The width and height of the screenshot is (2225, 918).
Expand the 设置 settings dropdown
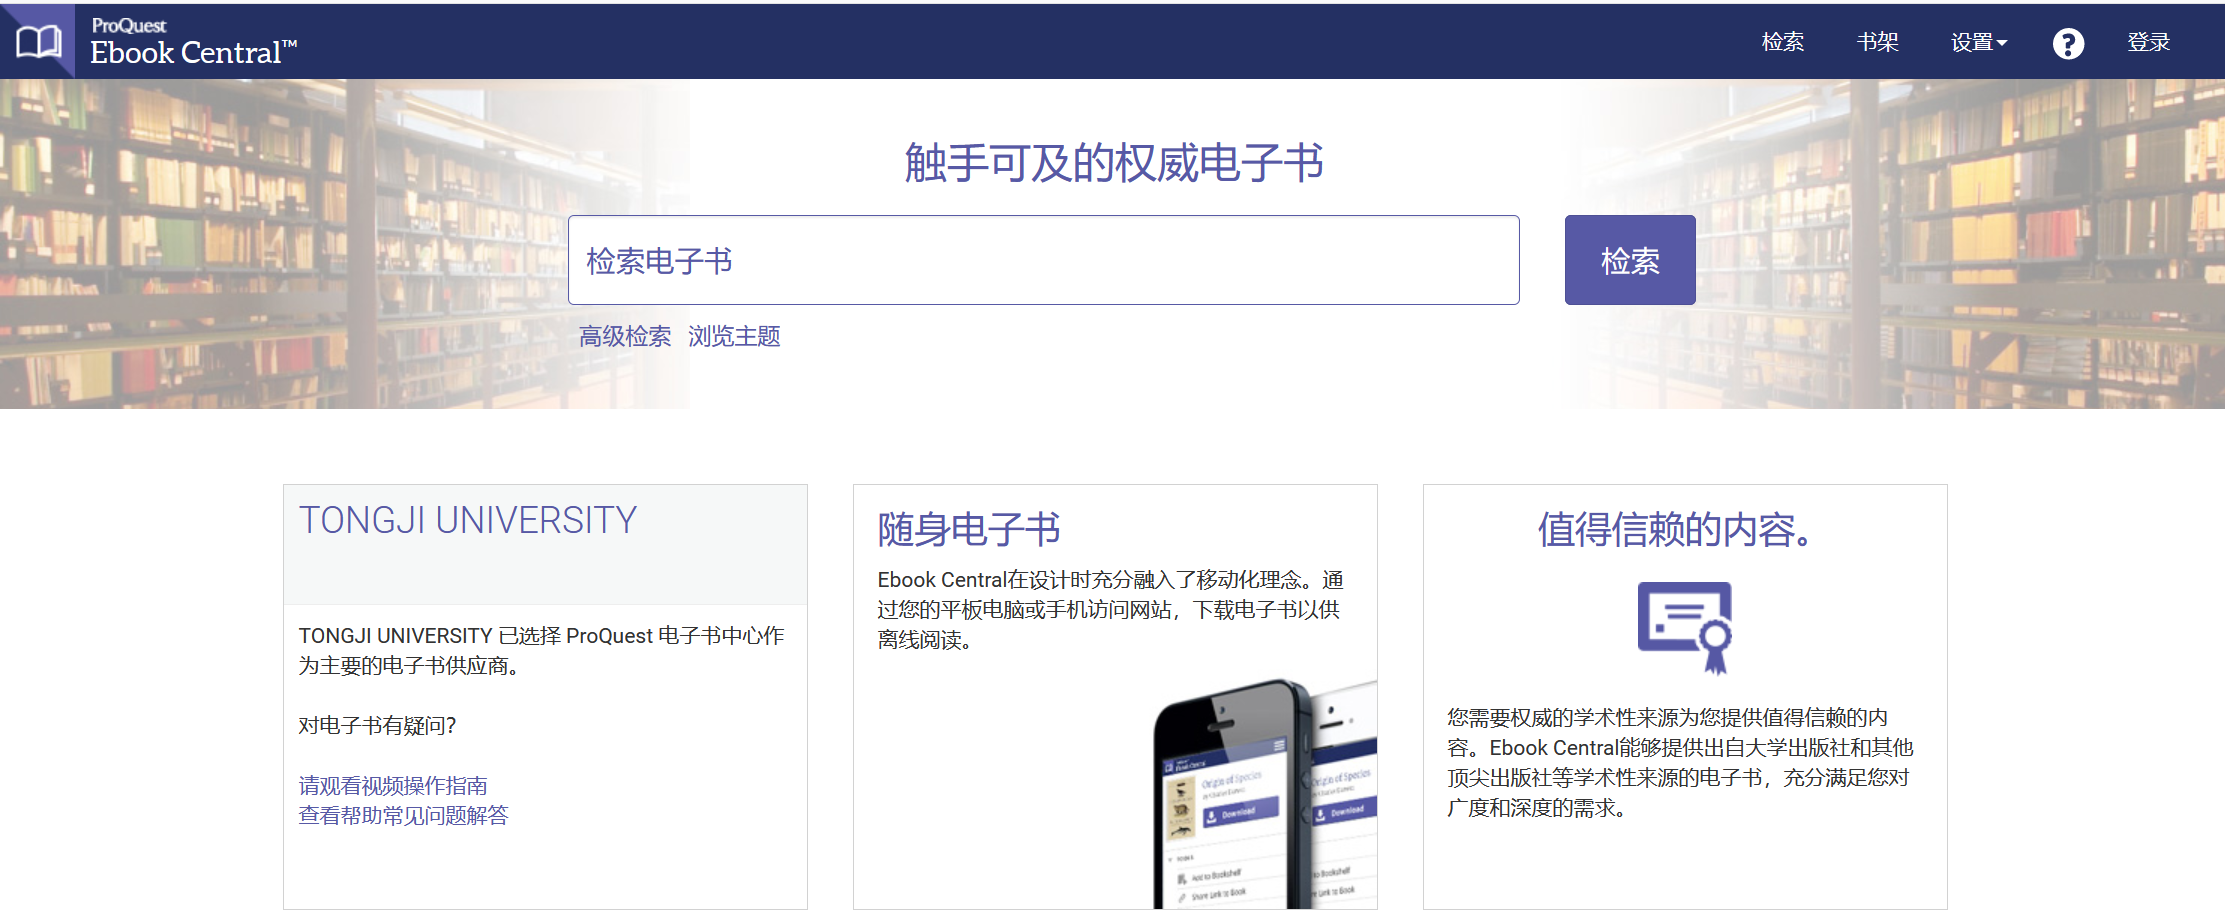(1979, 42)
